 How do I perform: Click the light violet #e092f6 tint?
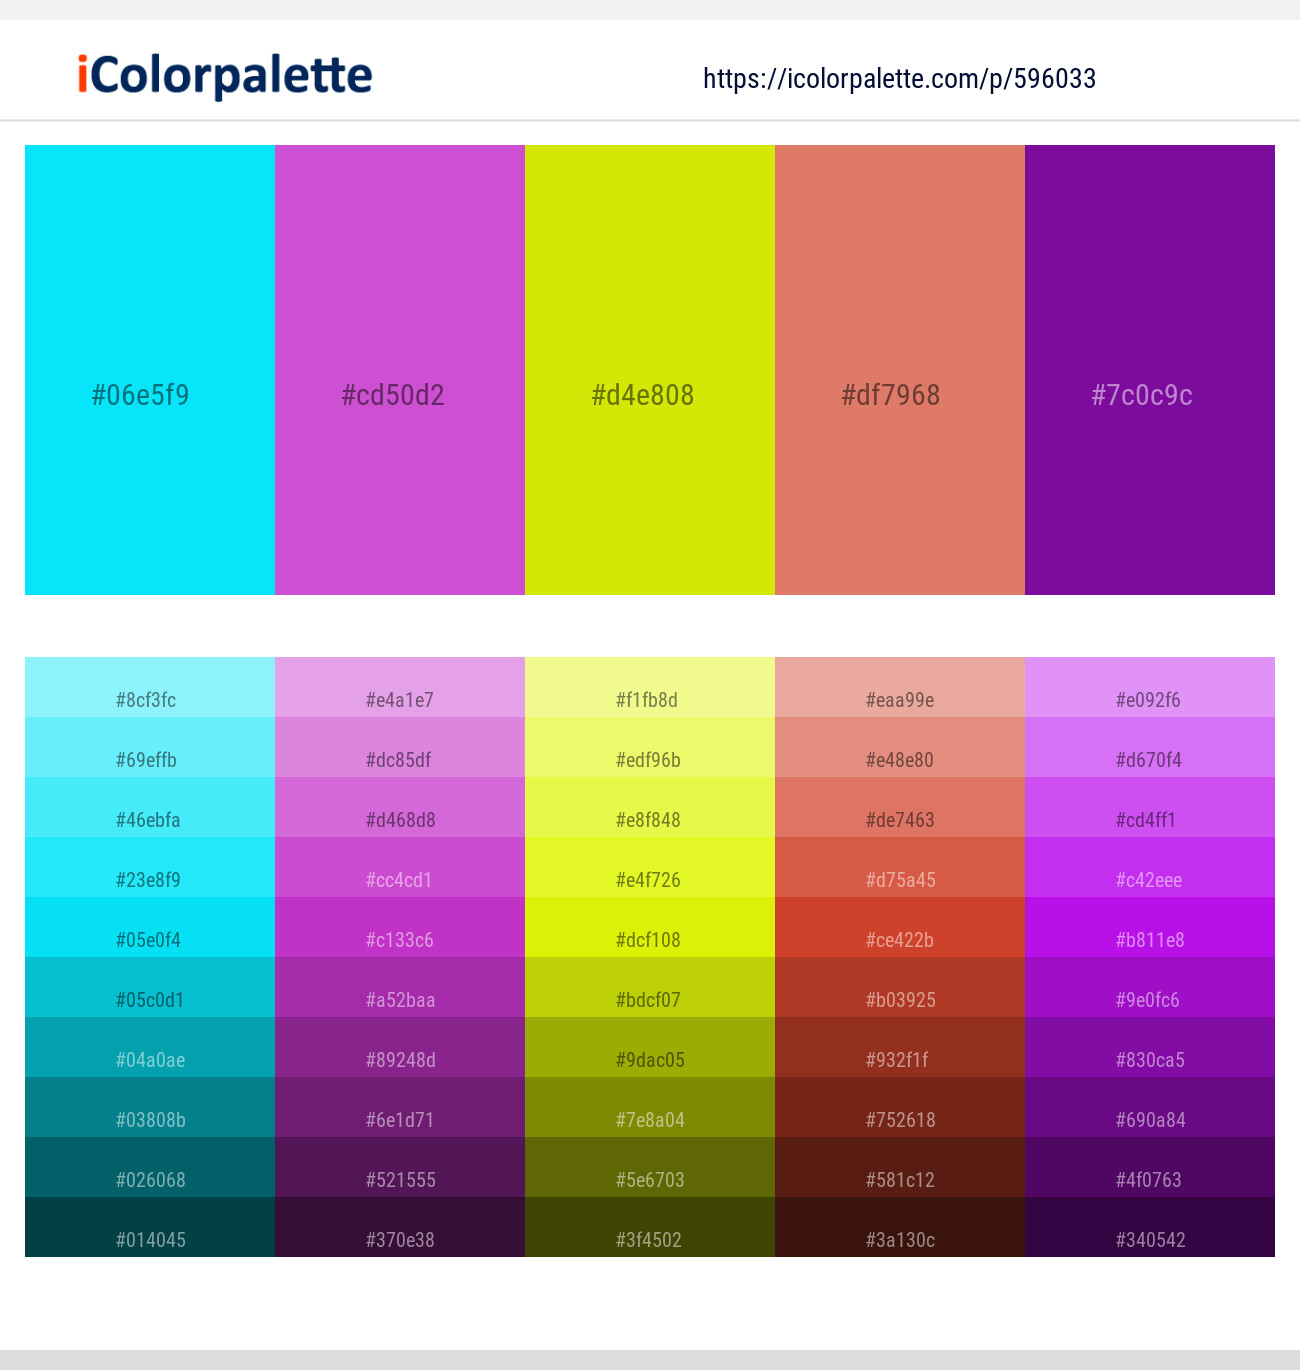click(x=1150, y=687)
